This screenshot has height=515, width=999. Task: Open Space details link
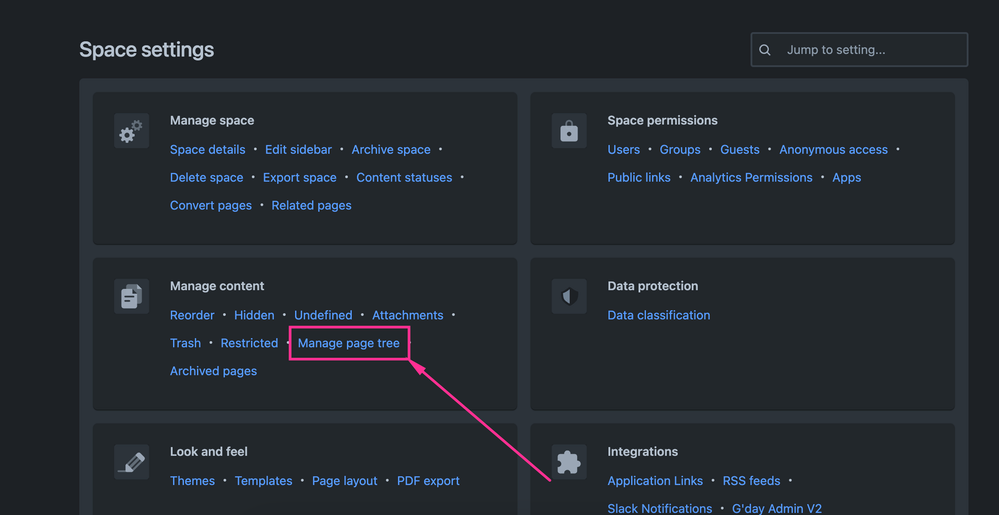pyautogui.click(x=208, y=150)
